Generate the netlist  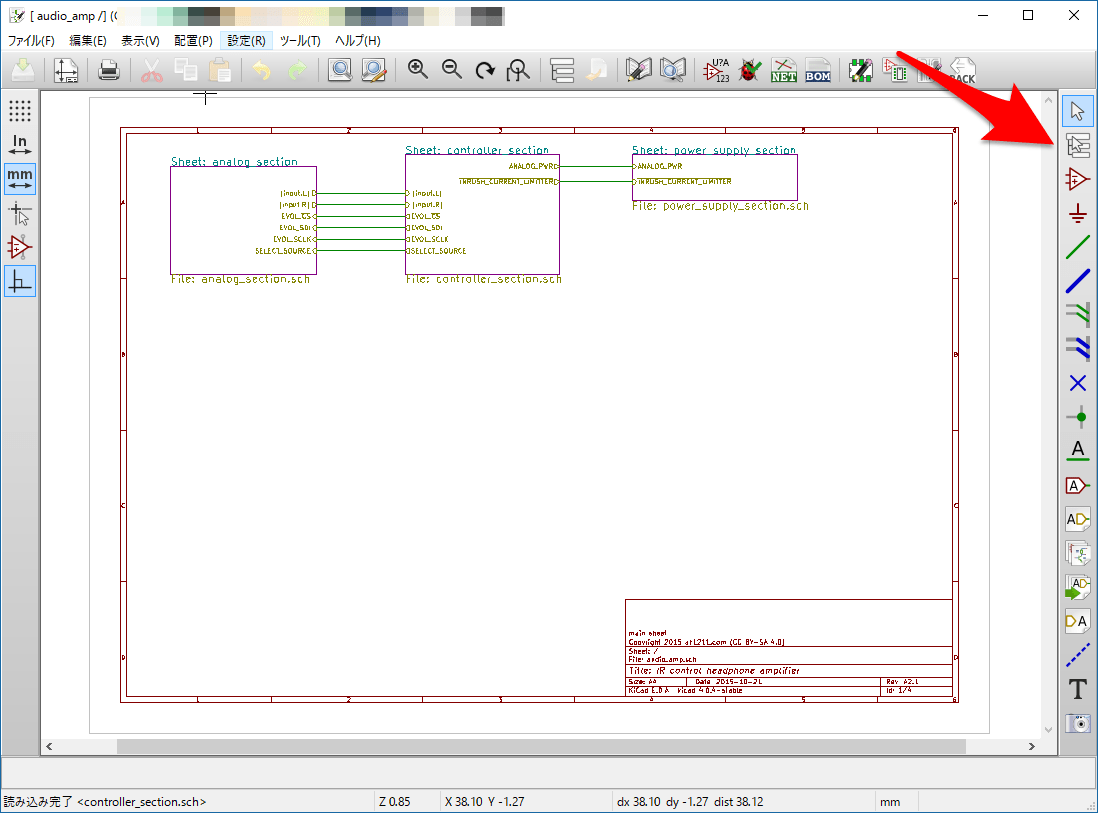pyautogui.click(x=784, y=70)
